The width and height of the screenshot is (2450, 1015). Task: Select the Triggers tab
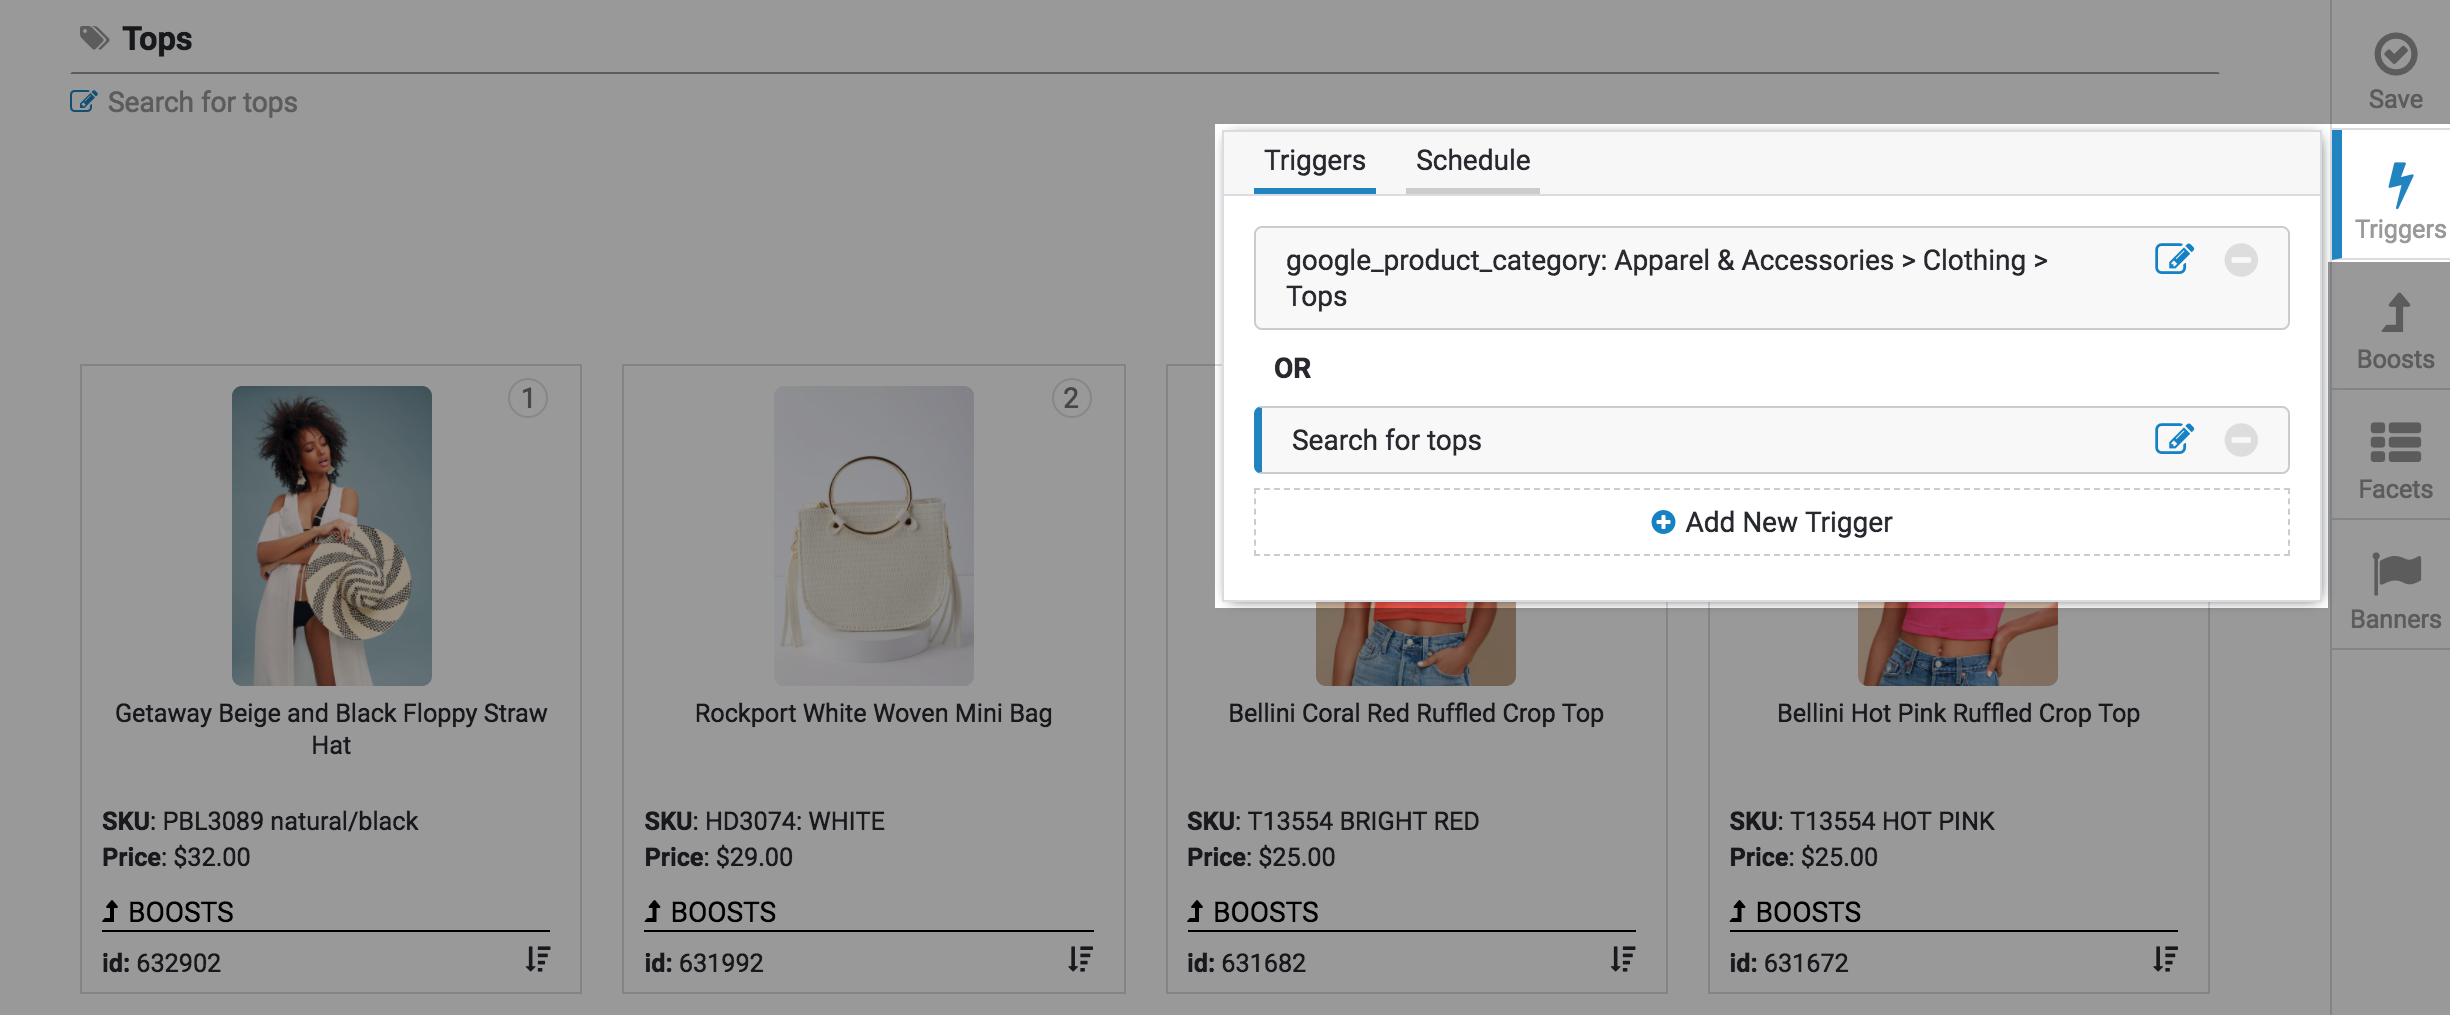coord(1314,161)
